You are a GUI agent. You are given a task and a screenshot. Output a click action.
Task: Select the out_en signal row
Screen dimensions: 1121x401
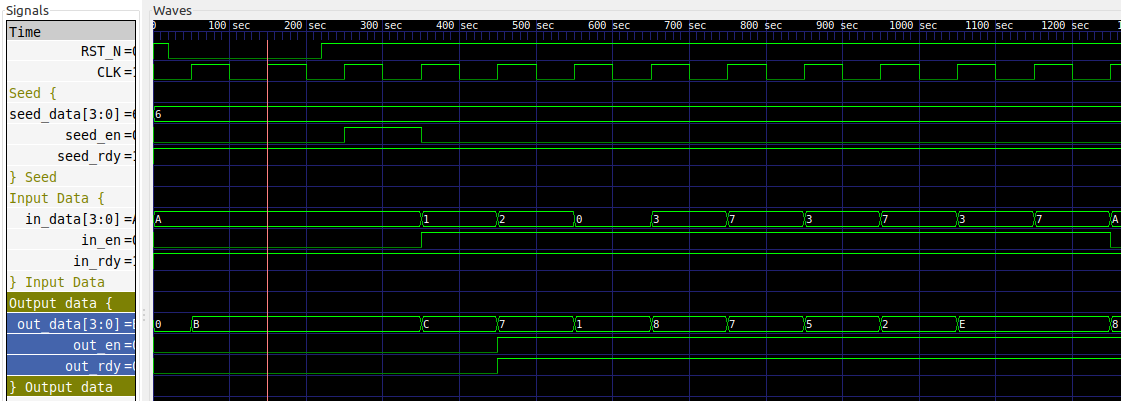(x=71, y=345)
